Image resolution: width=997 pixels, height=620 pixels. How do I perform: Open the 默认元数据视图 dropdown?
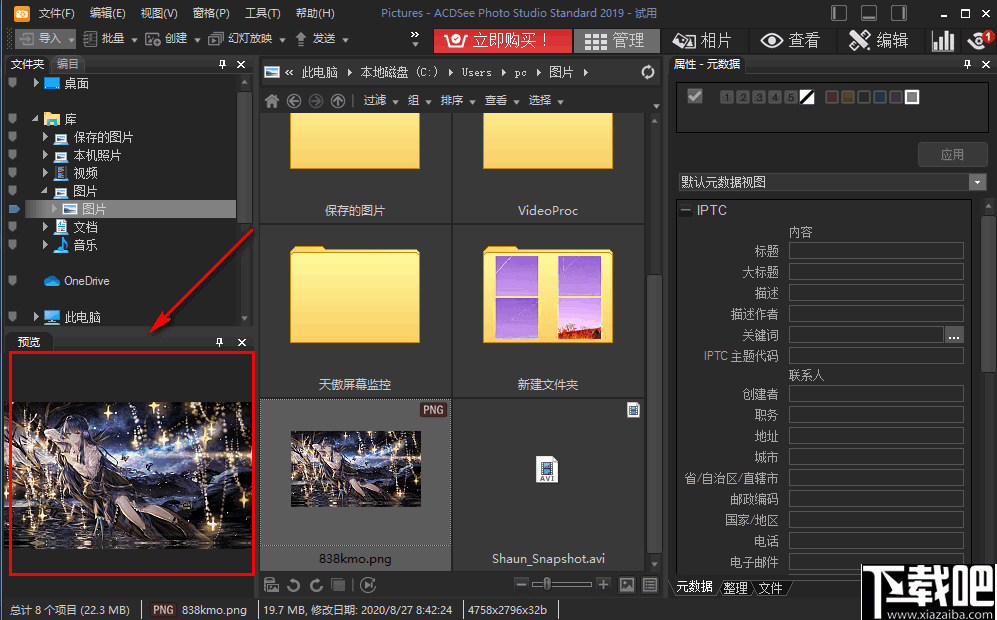click(x=976, y=182)
